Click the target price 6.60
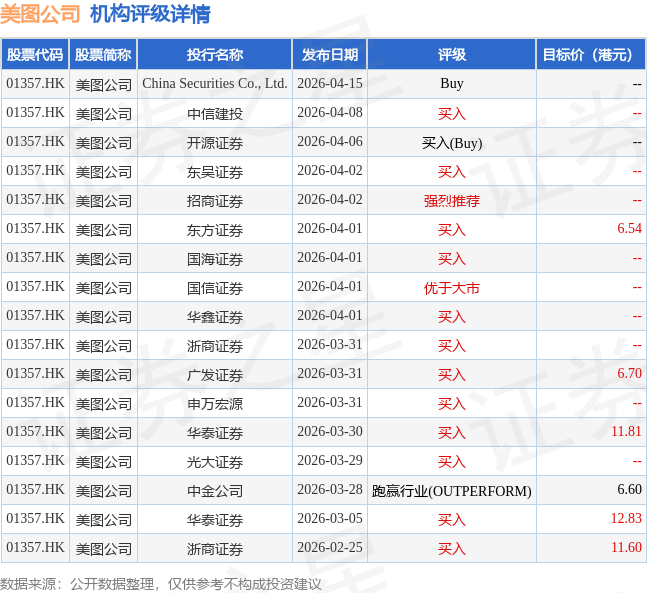647x593 pixels. (629, 489)
